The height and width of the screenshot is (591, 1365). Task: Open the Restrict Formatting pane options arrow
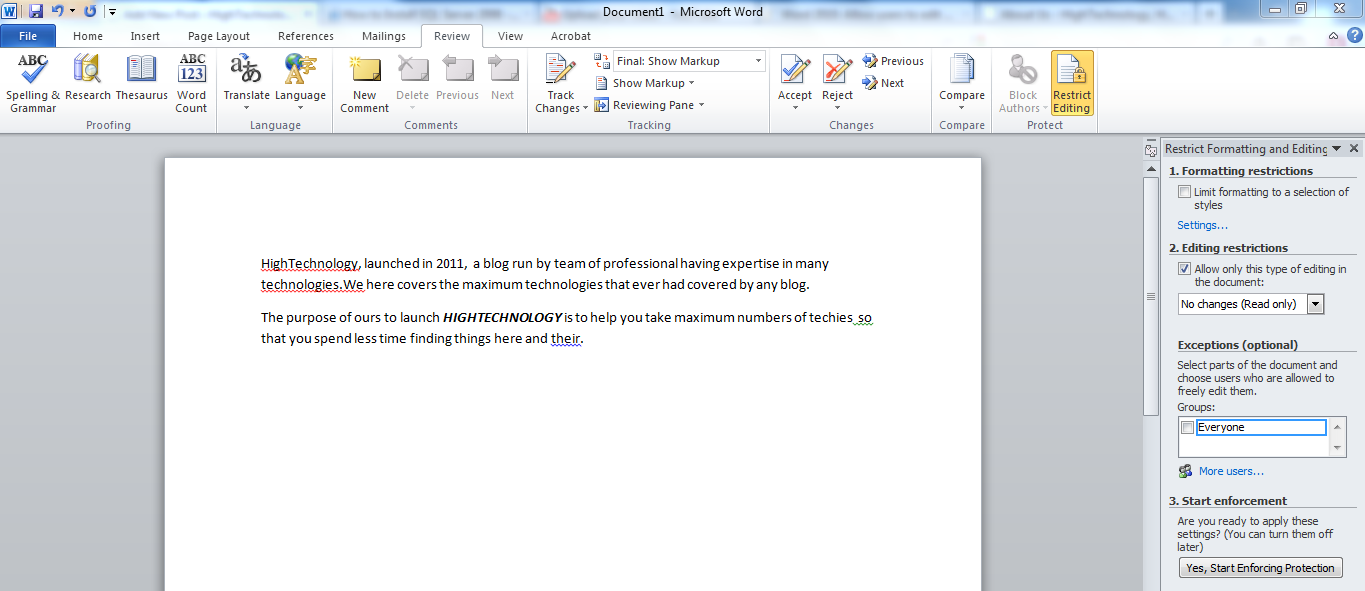1337,148
